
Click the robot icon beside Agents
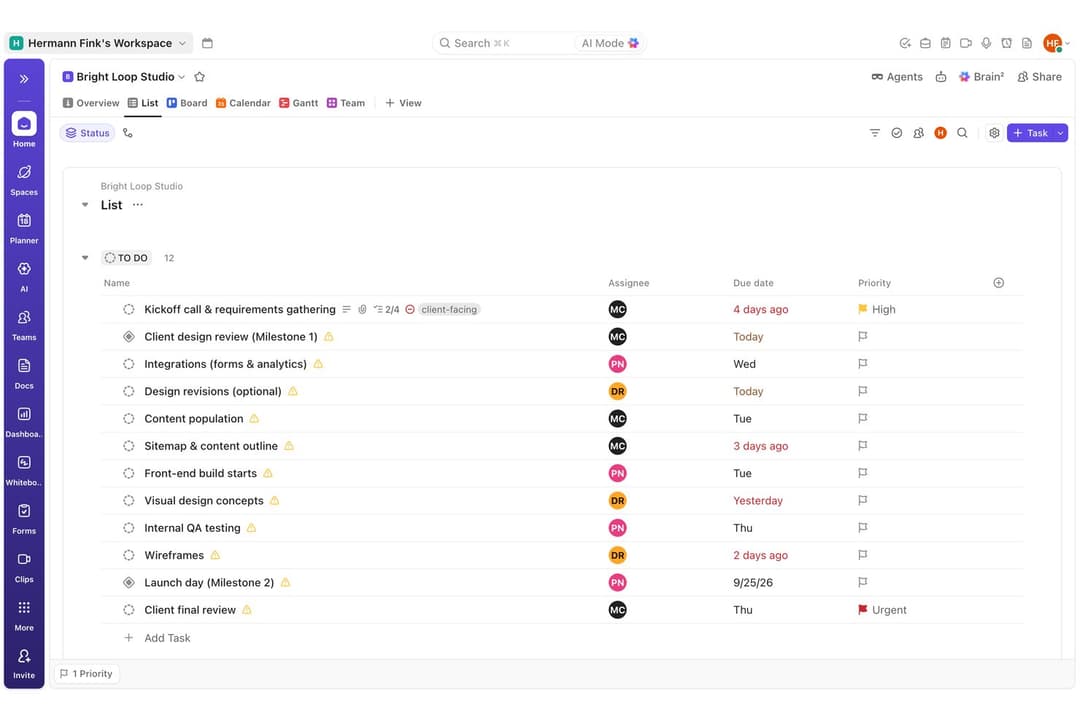(x=941, y=76)
